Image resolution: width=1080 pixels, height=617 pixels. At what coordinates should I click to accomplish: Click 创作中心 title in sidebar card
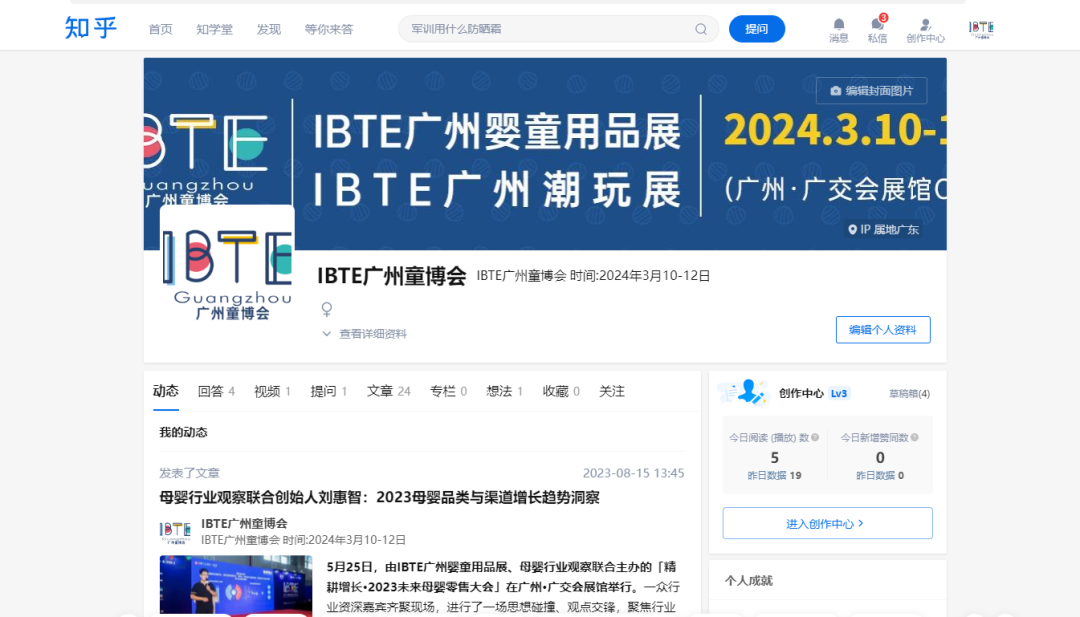[801, 393]
